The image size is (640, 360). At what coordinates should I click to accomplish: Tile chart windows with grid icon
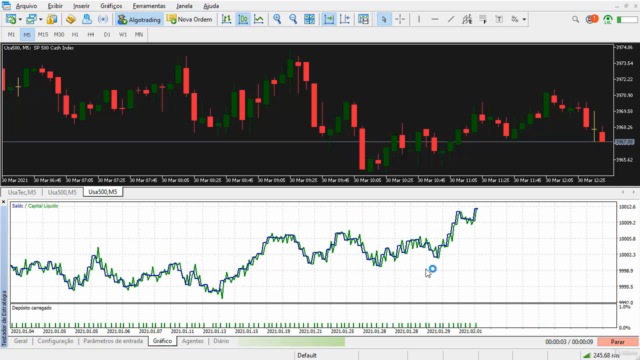point(309,19)
